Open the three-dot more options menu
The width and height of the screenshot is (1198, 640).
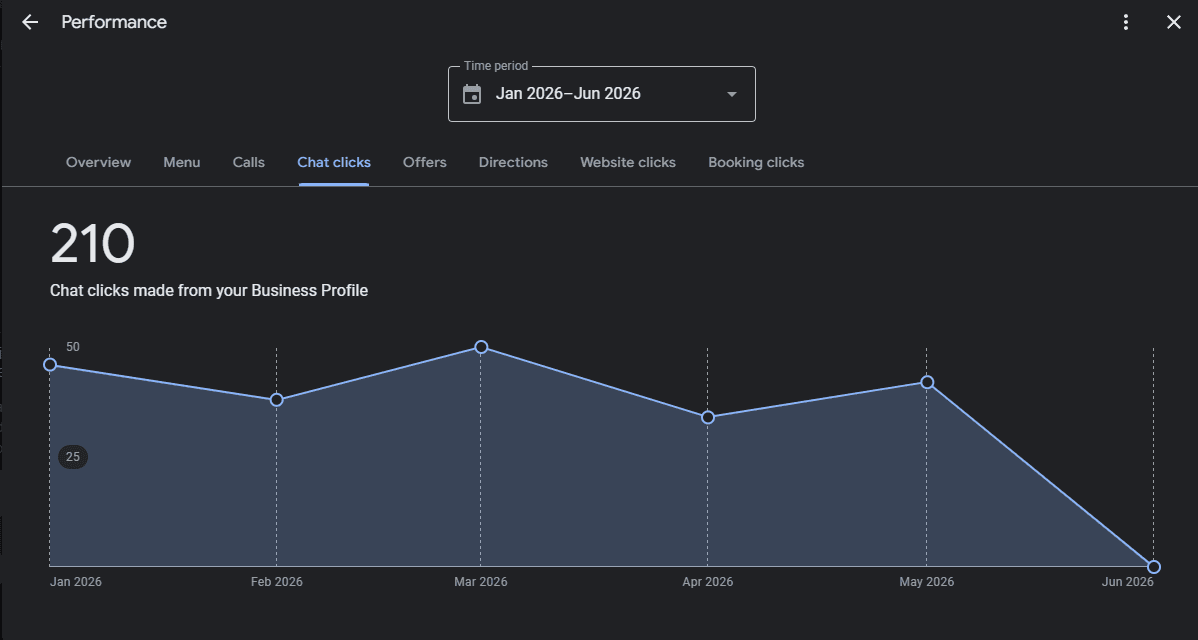coord(1125,22)
